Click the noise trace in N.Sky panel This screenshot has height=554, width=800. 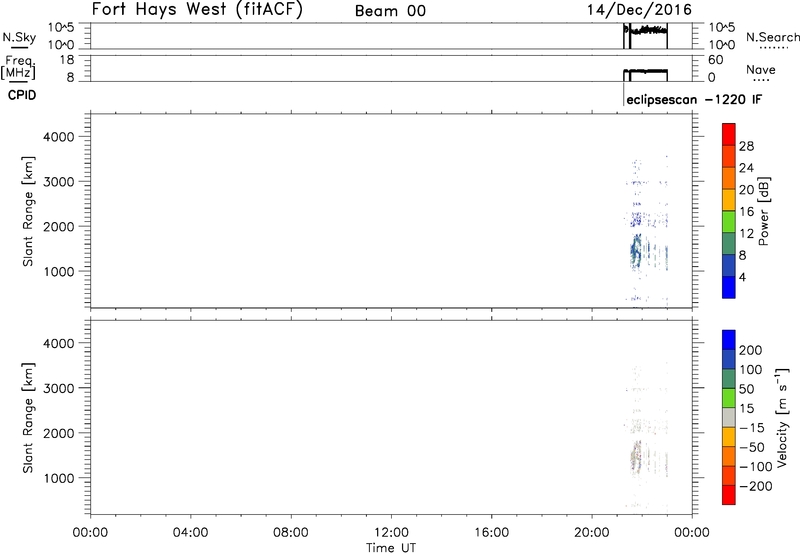pyautogui.click(x=645, y=31)
